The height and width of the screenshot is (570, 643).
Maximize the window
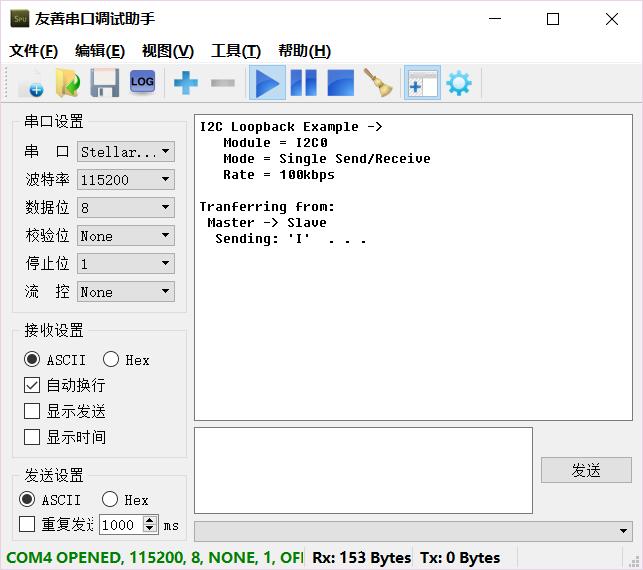tap(553, 19)
